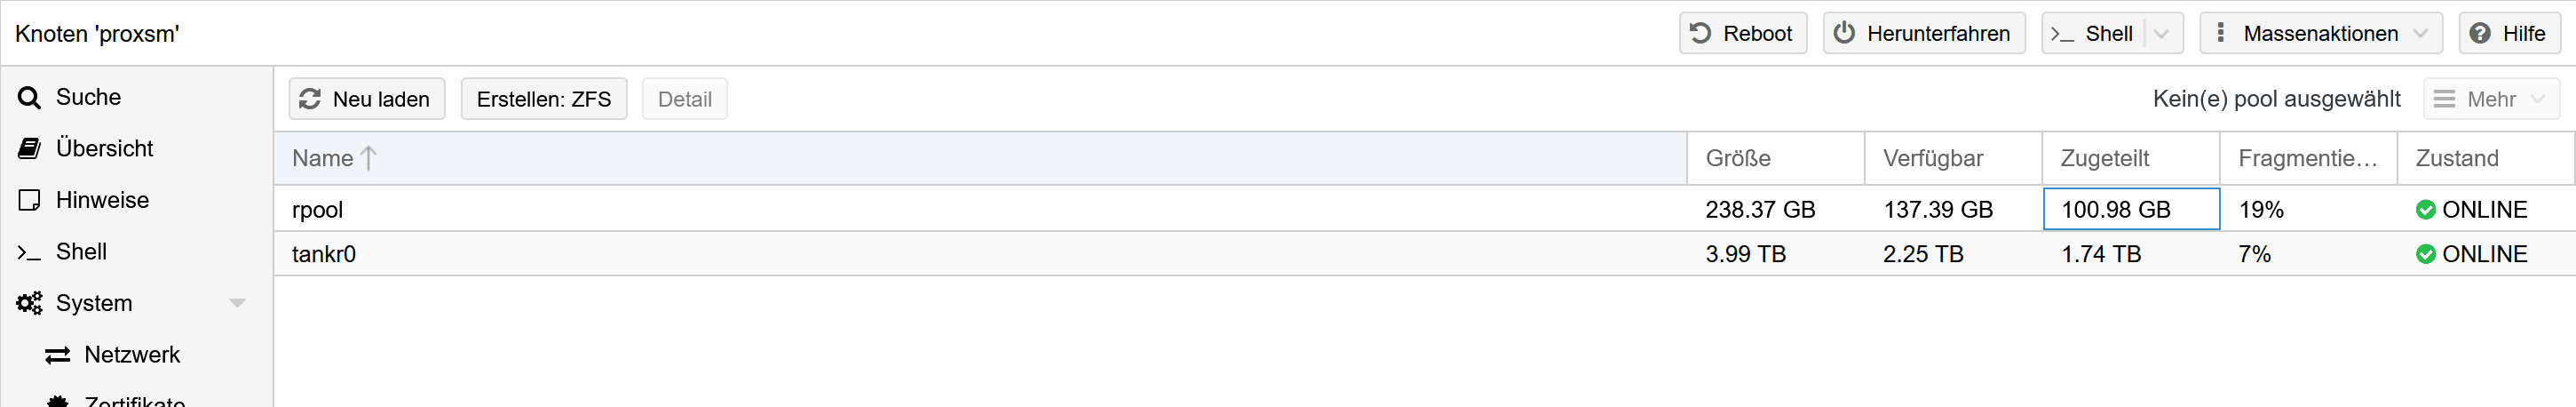
Task: Open Suche in the sidebar
Action: click(x=88, y=97)
